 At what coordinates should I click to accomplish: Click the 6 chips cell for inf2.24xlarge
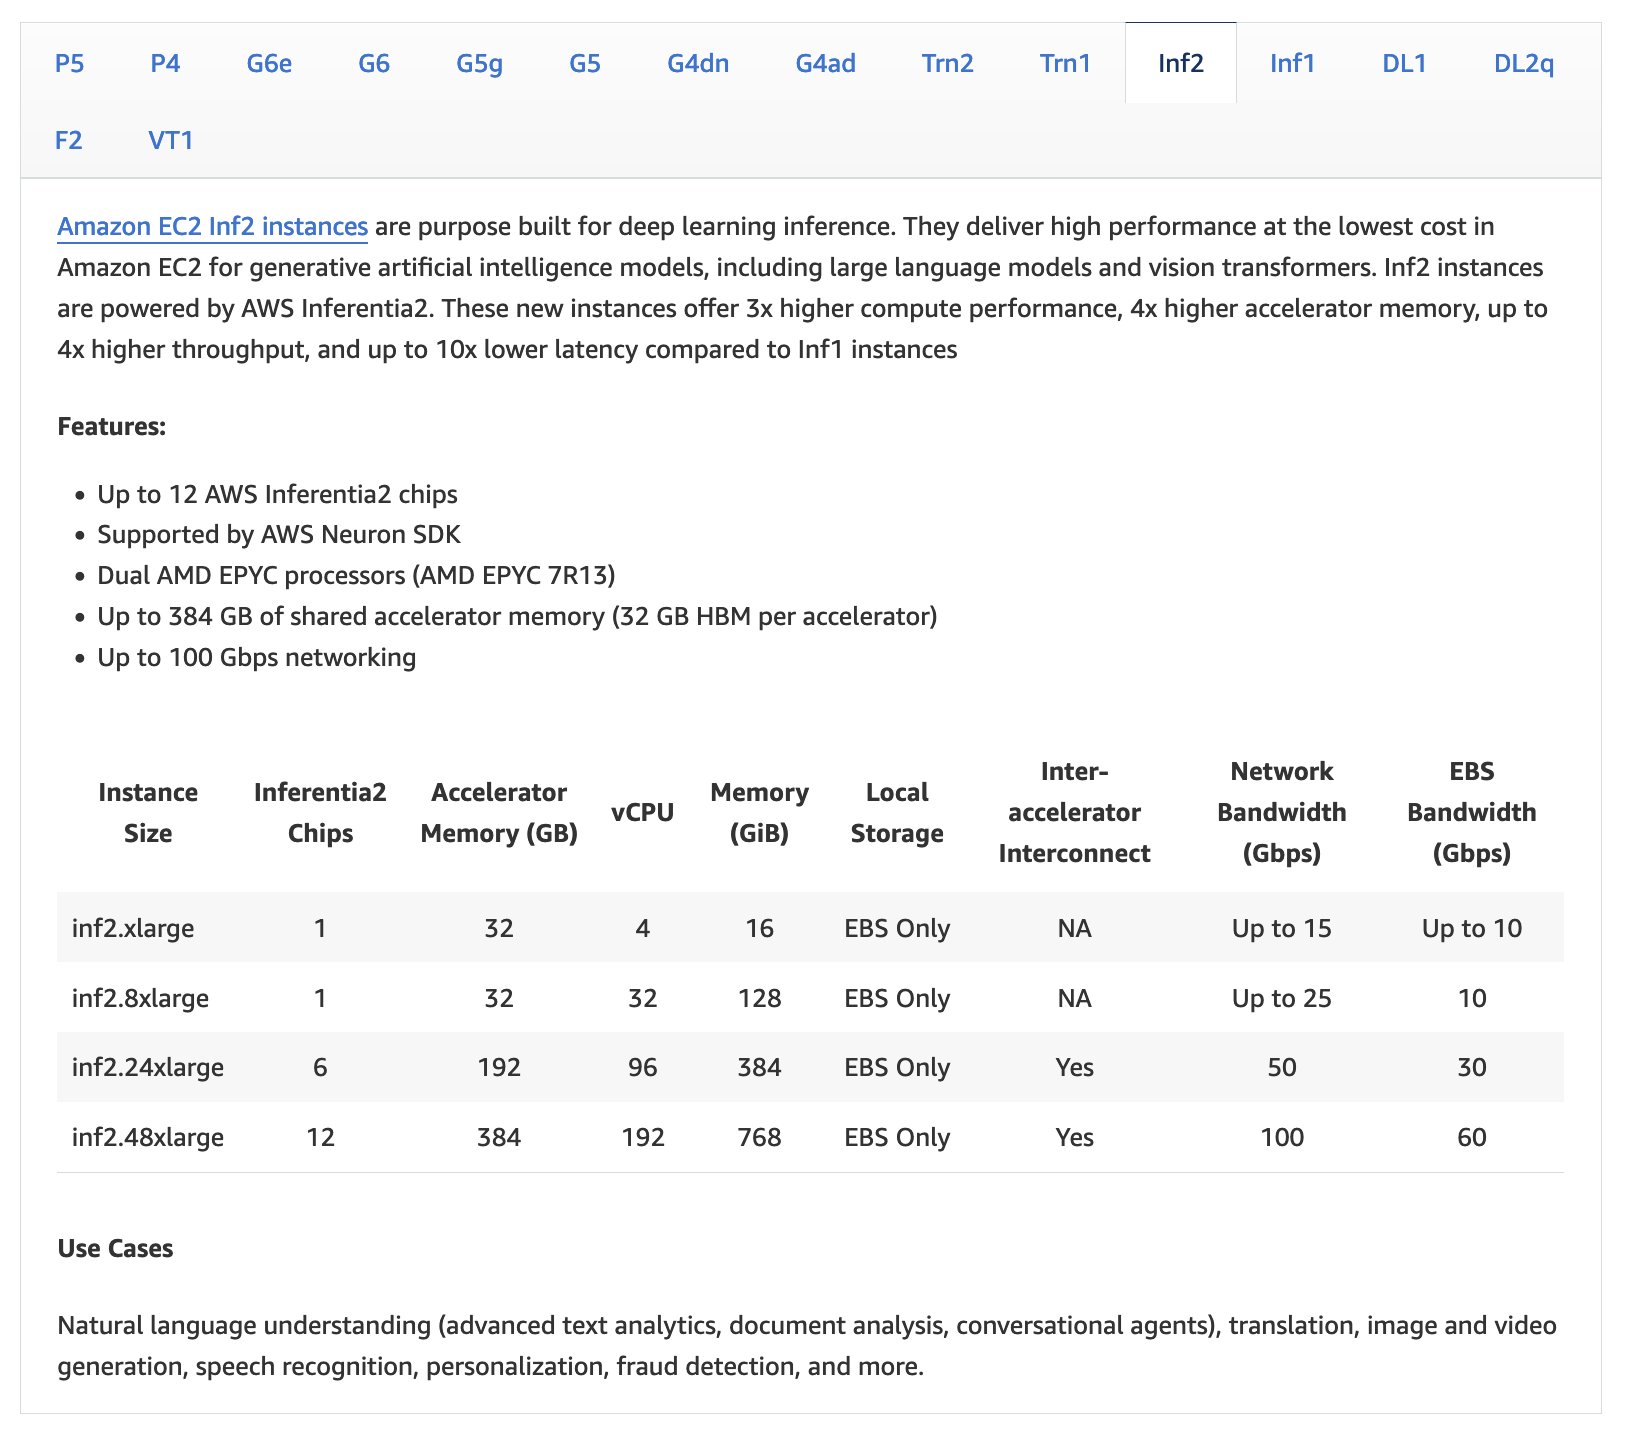[320, 1067]
